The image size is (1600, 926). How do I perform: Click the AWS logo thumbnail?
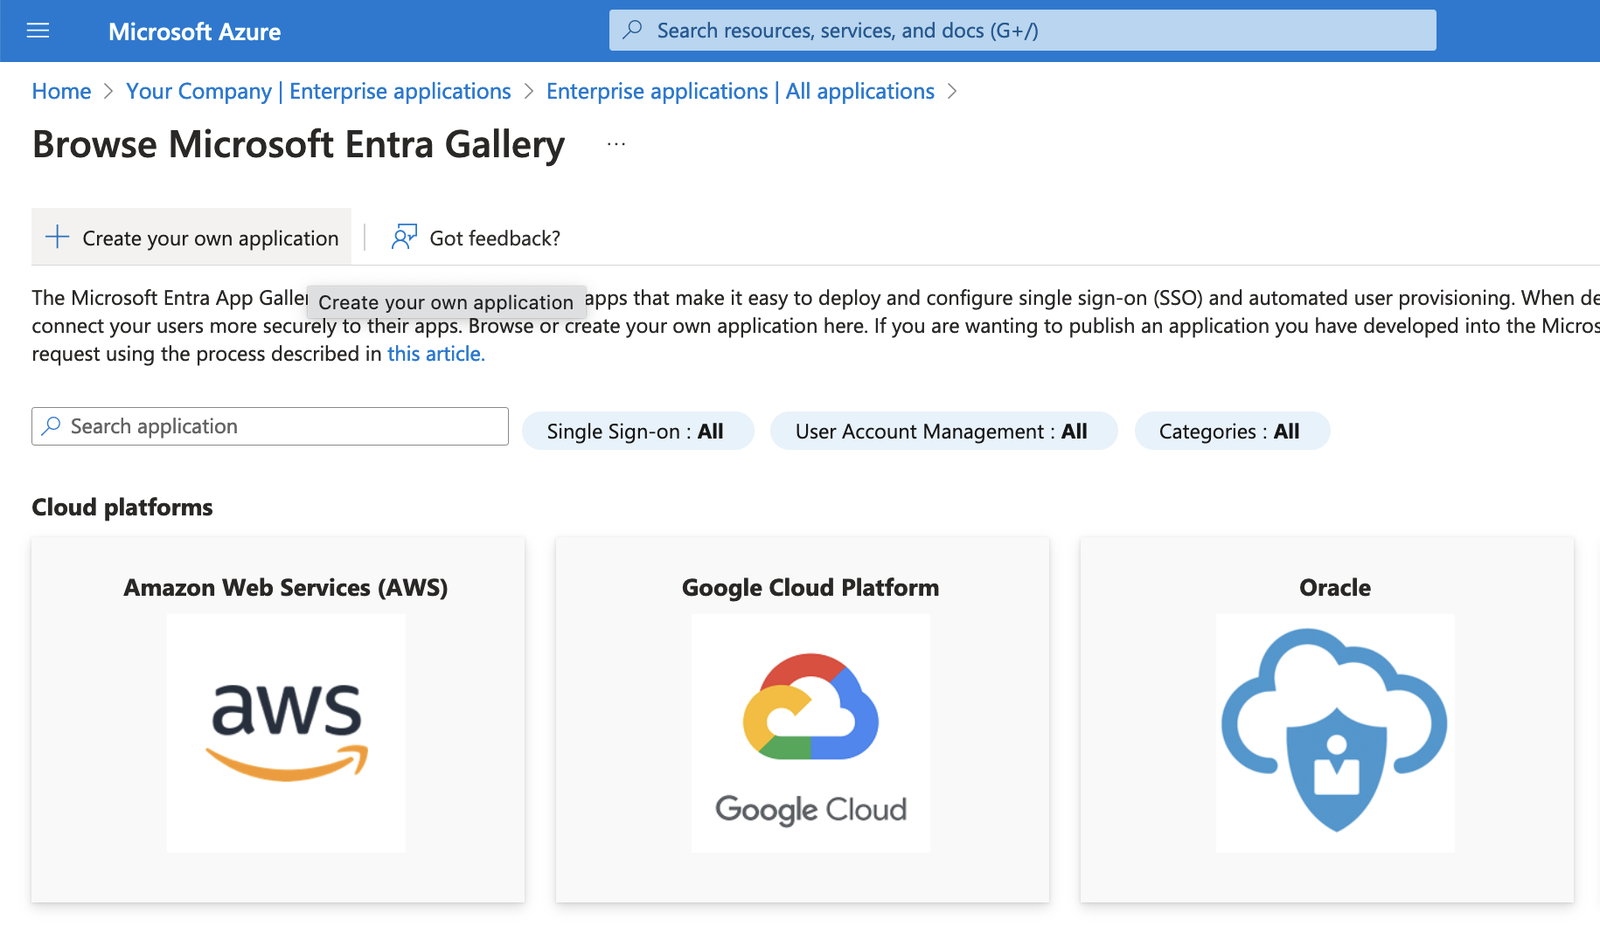pos(286,733)
